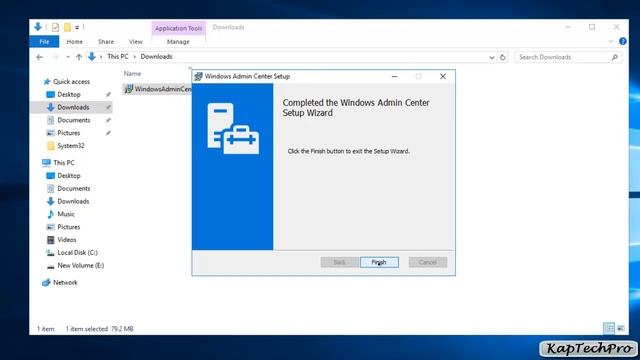This screenshot has width=640, height=360.
Task: Click the pin icon beside Quick access Pictures
Action: 108,133
